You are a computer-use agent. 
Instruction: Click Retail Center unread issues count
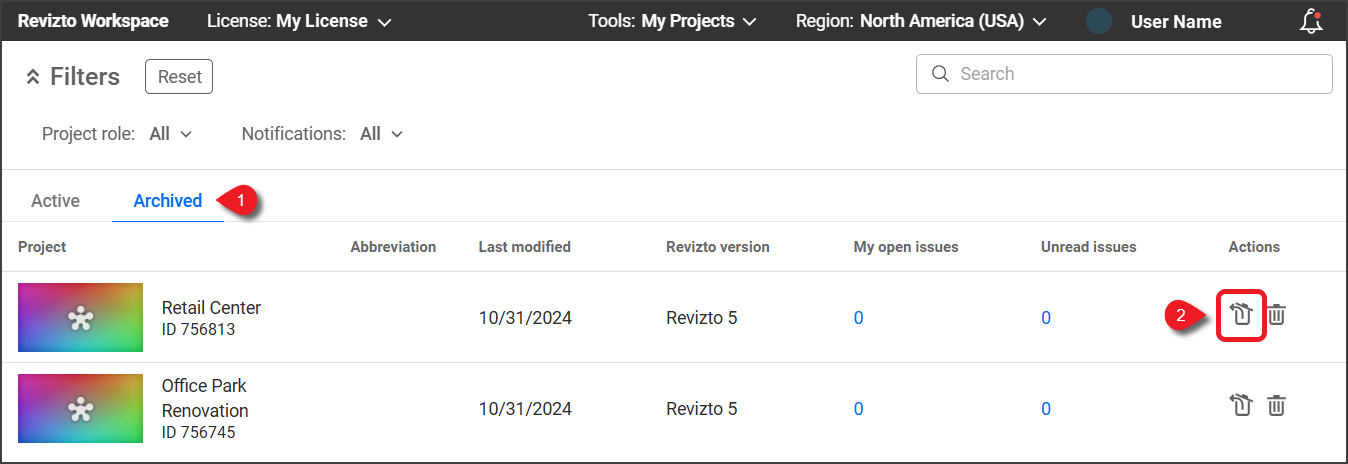(1046, 318)
